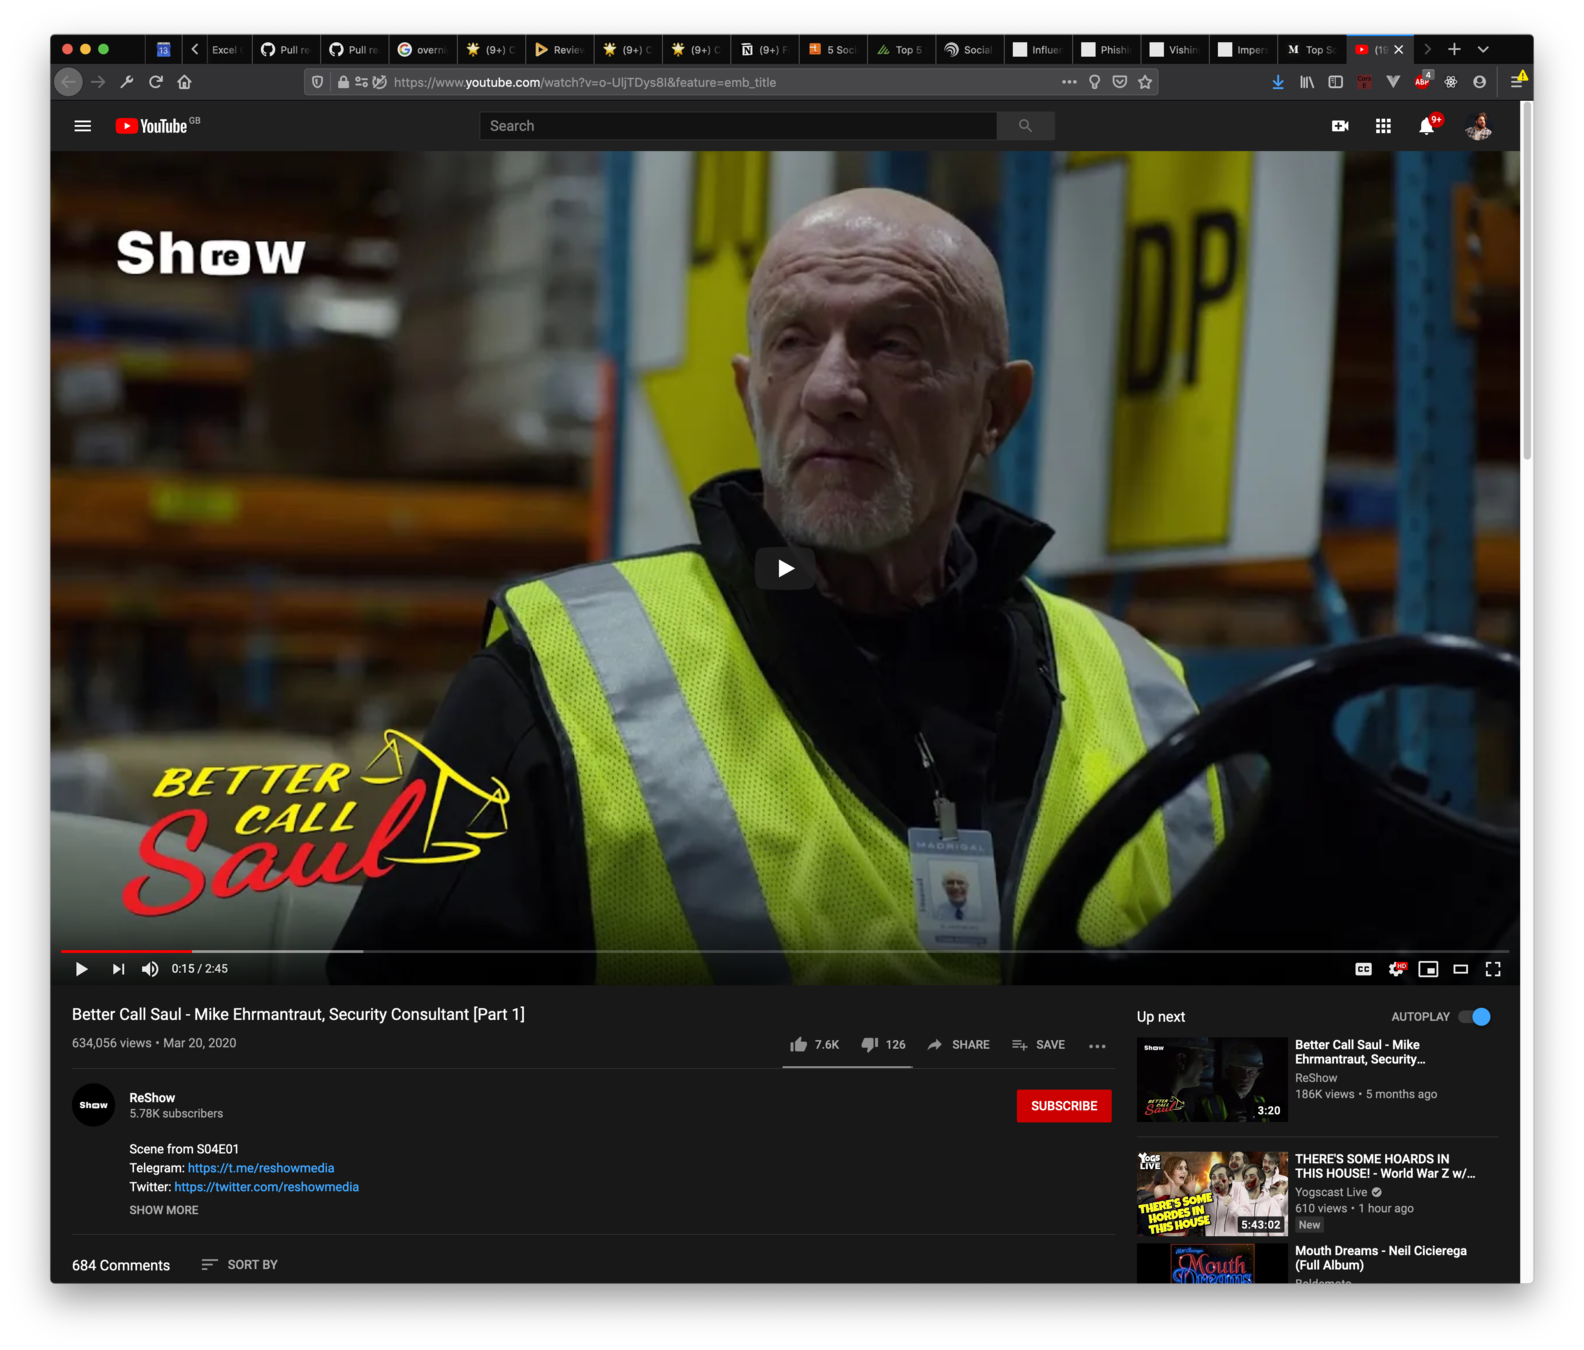This screenshot has width=1584, height=1350.
Task: Go forward in browser history
Action: click(x=98, y=82)
